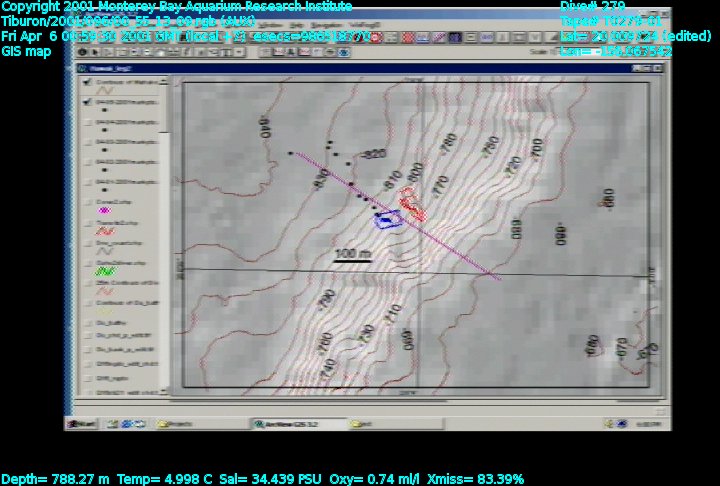The width and height of the screenshot is (720, 486).
Task: Turn on the Dino2dives.shp theme checkbox
Action: pyautogui.click(x=83, y=261)
